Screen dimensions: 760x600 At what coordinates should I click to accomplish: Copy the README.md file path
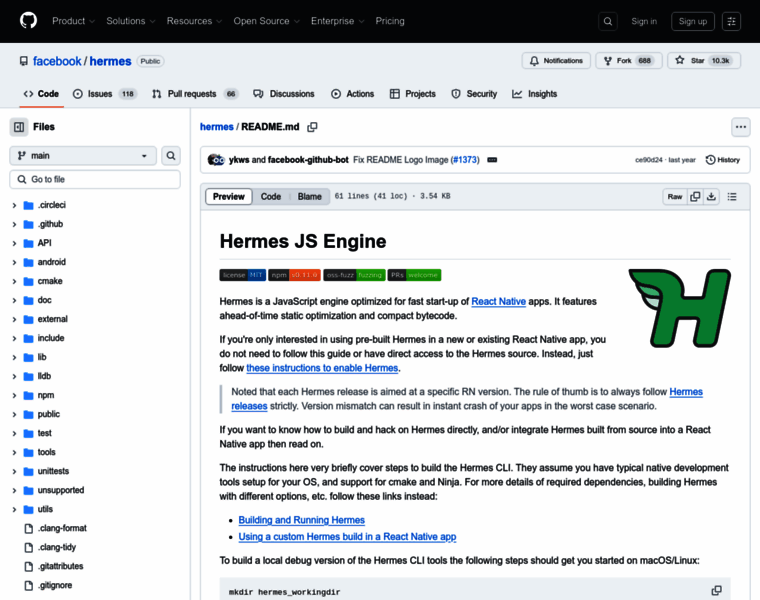tap(312, 127)
